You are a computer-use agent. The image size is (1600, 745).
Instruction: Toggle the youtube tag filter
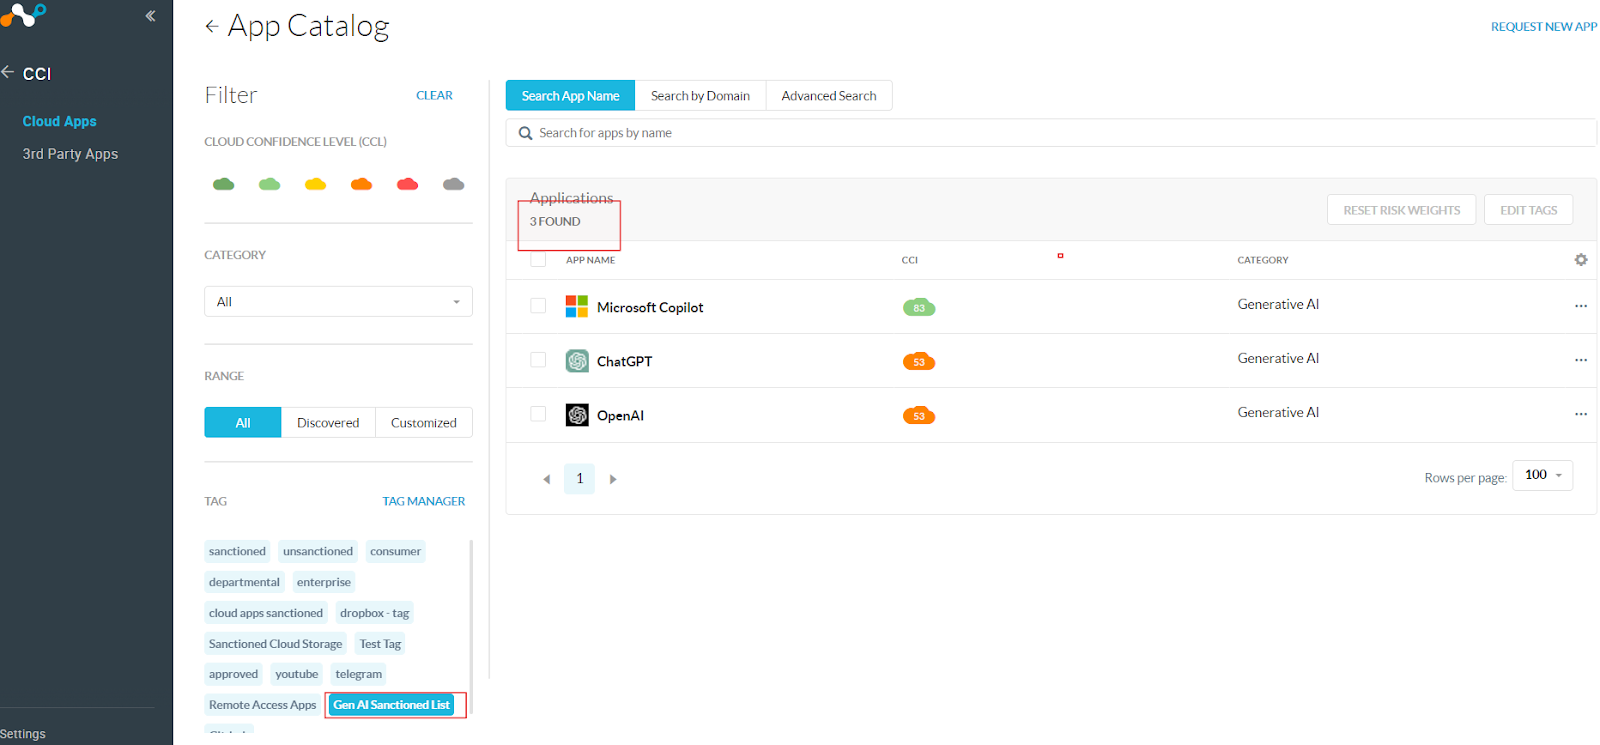tap(297, 674)
